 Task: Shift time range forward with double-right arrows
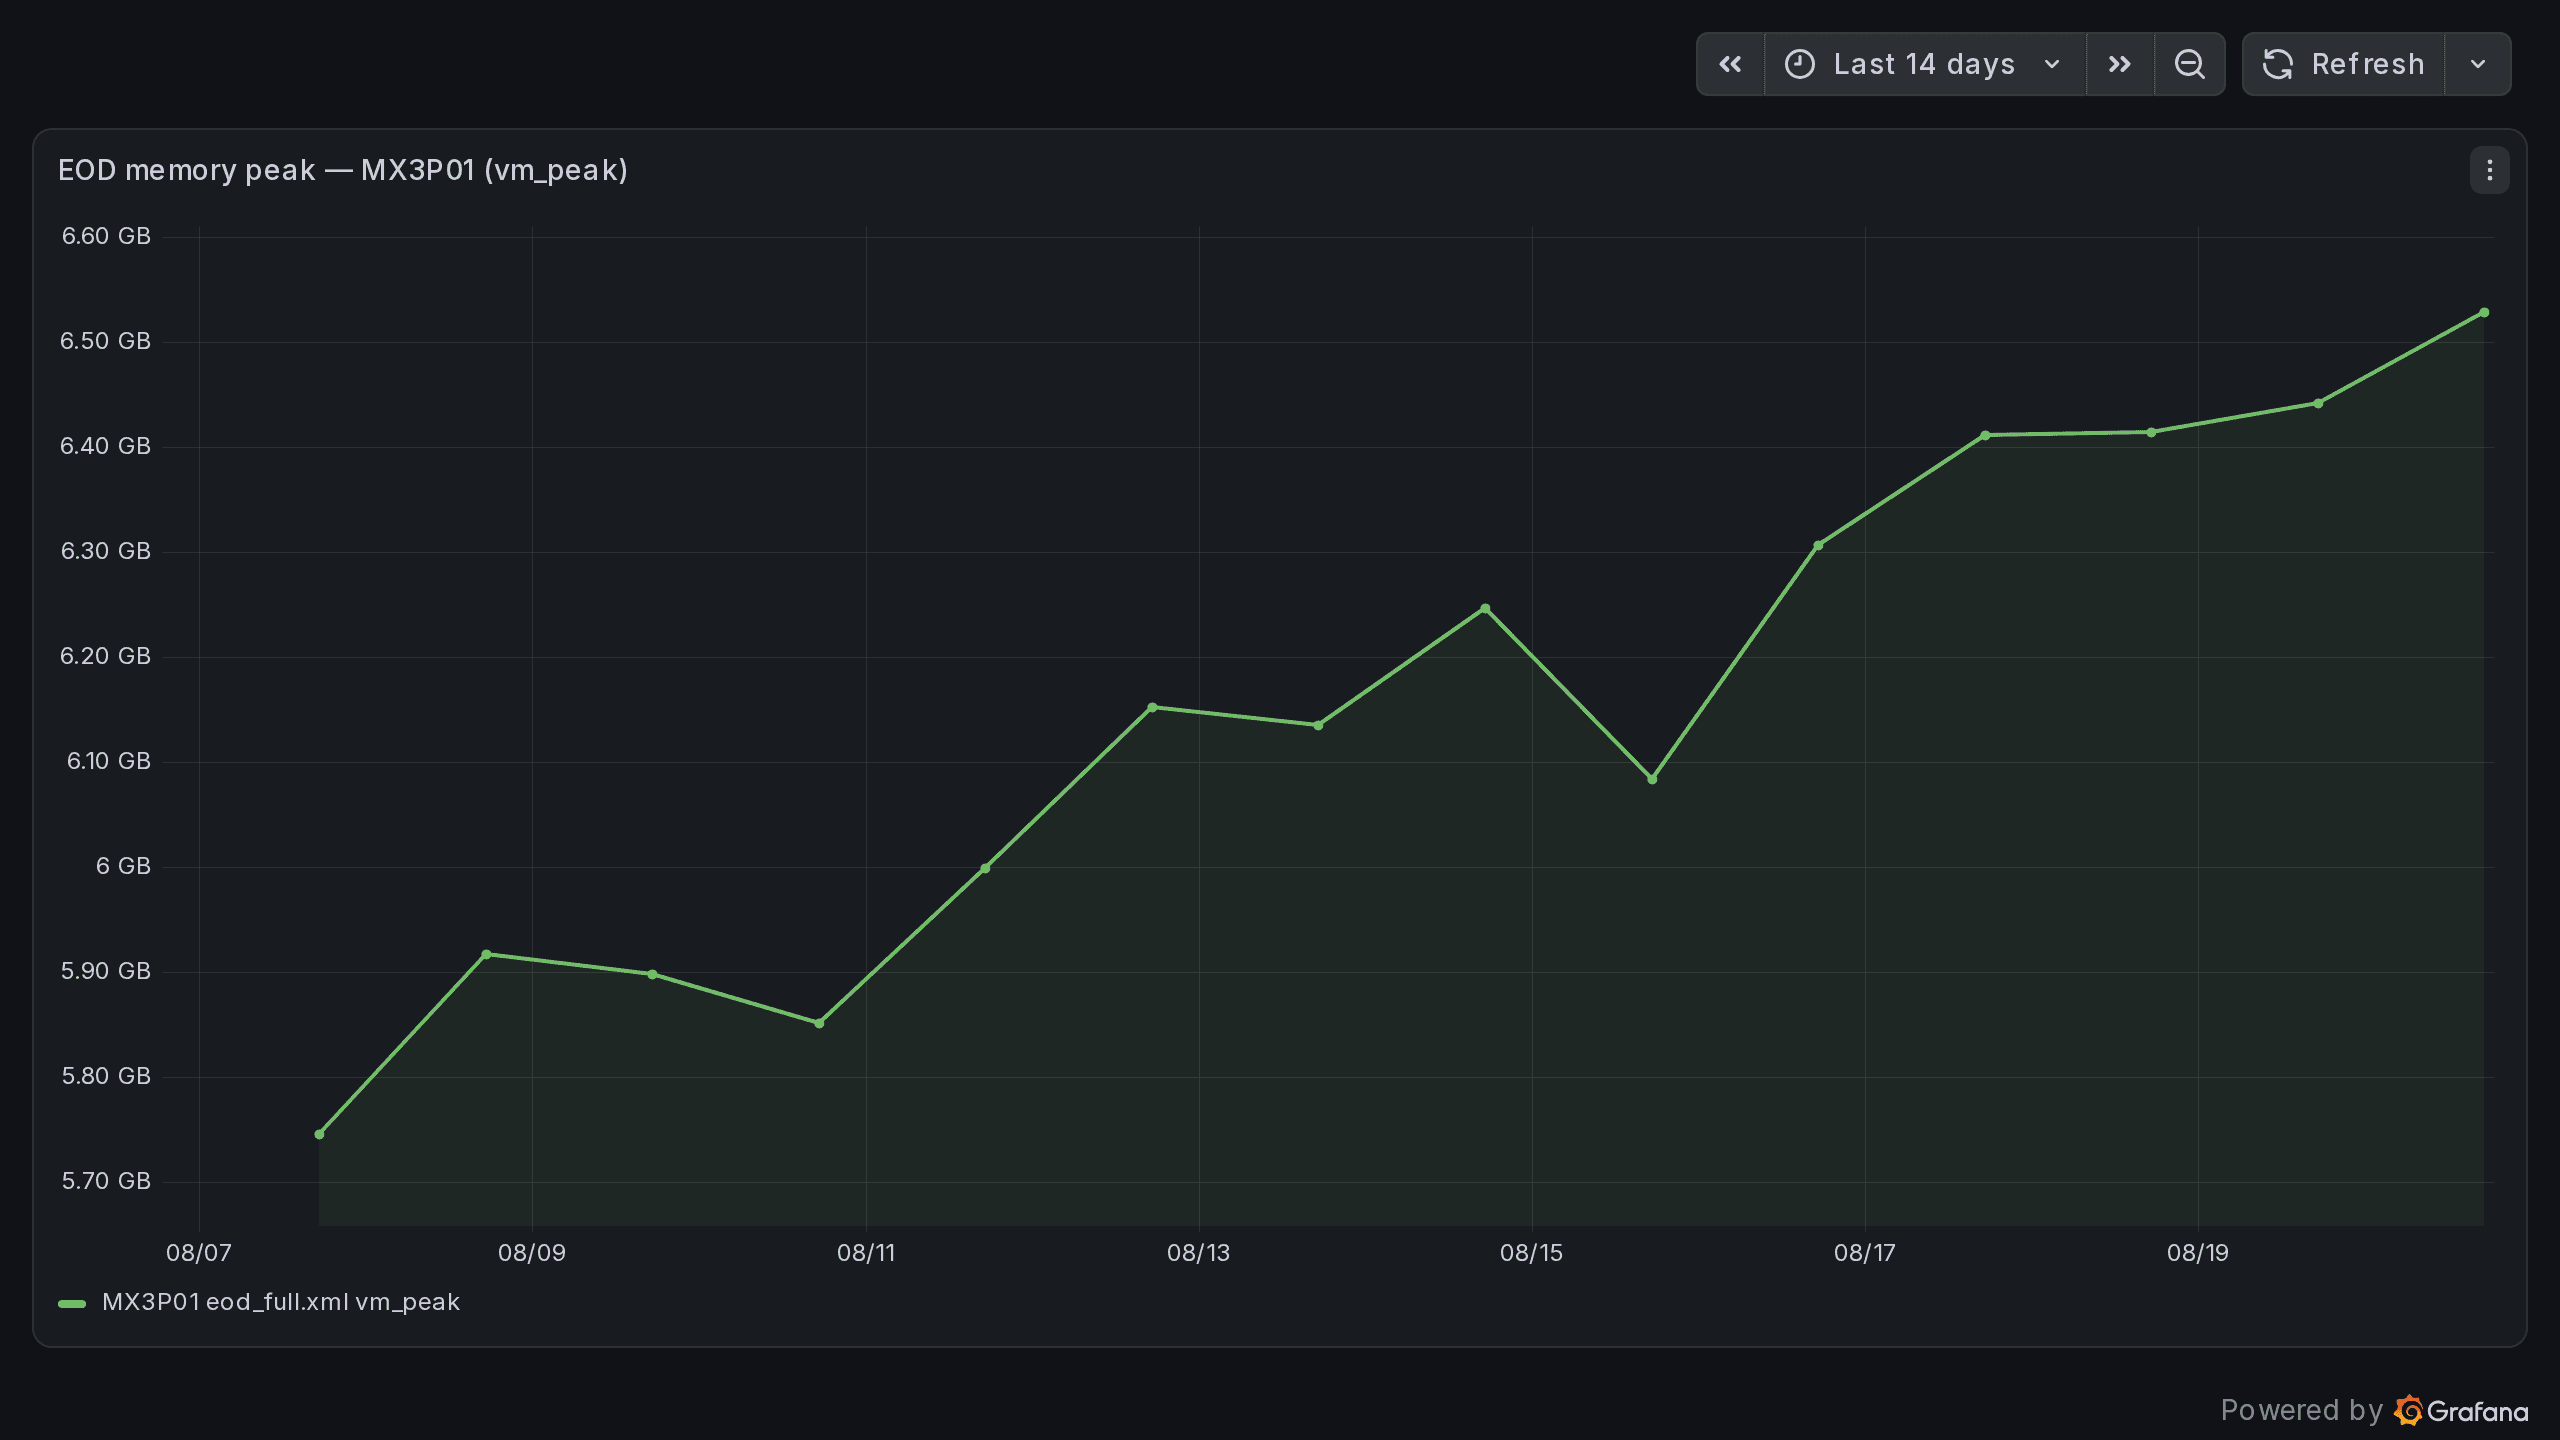click(2120, 64)
